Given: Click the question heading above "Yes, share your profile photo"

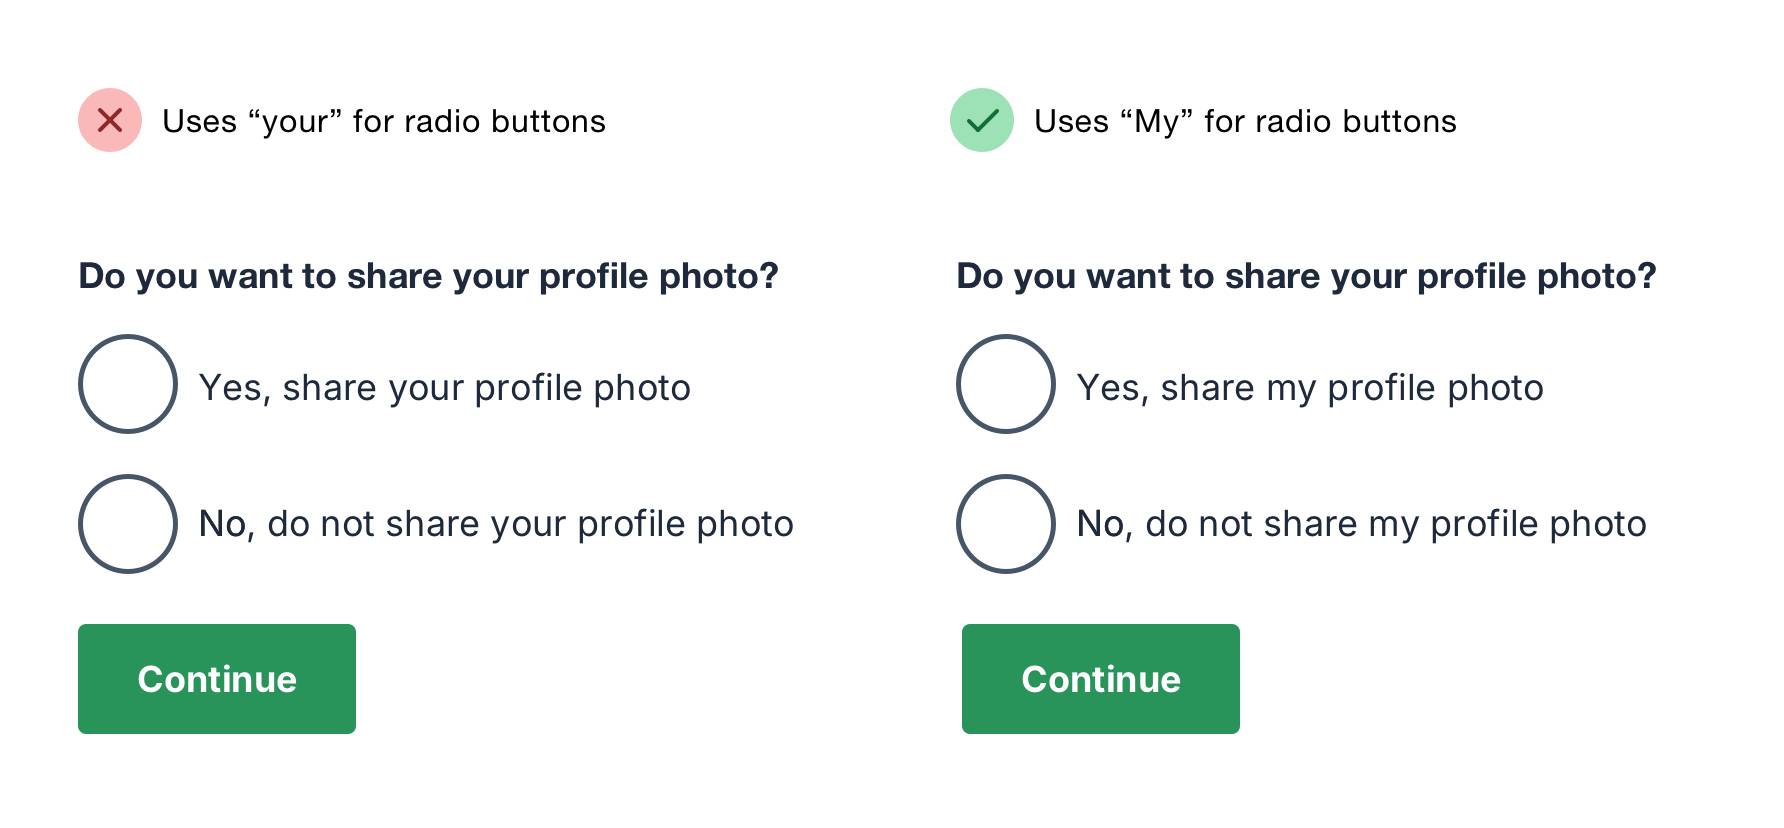Looking at the screenshot, I should [428, 276].
